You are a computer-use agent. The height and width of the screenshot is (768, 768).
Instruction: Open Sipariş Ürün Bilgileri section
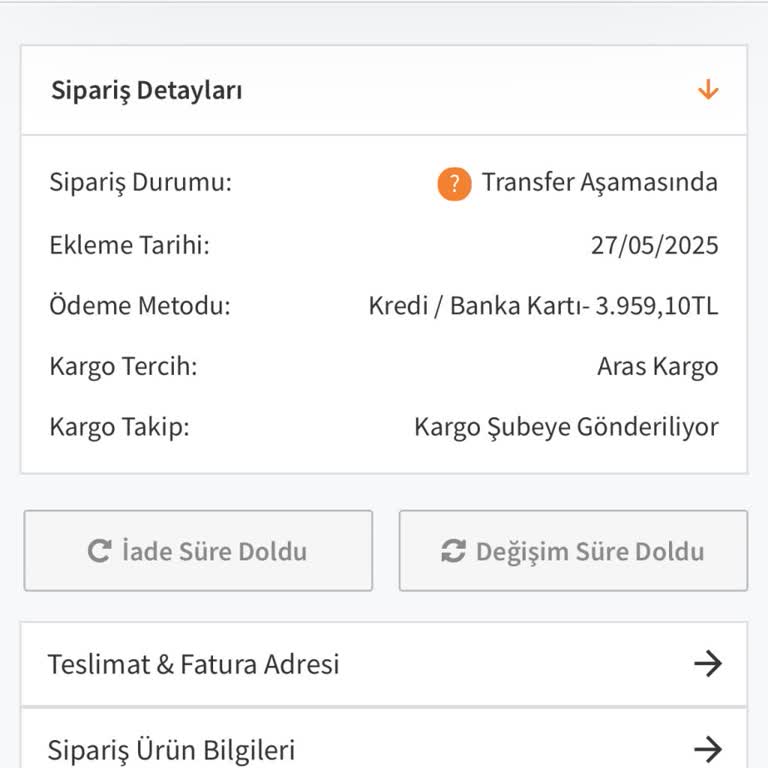click(171, 749)
